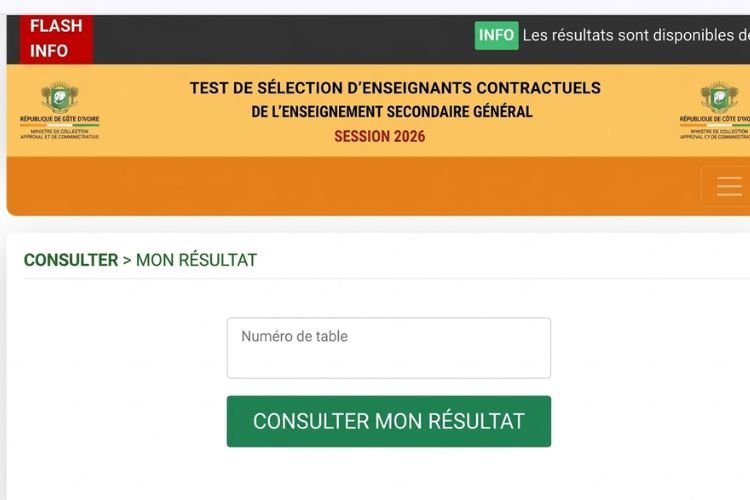Click the L'ENSEIGNEMENT SECONDAIRE GÉNÉRAL subtitle
Screen dimensions: 750x500
click(x=392, y=112)
